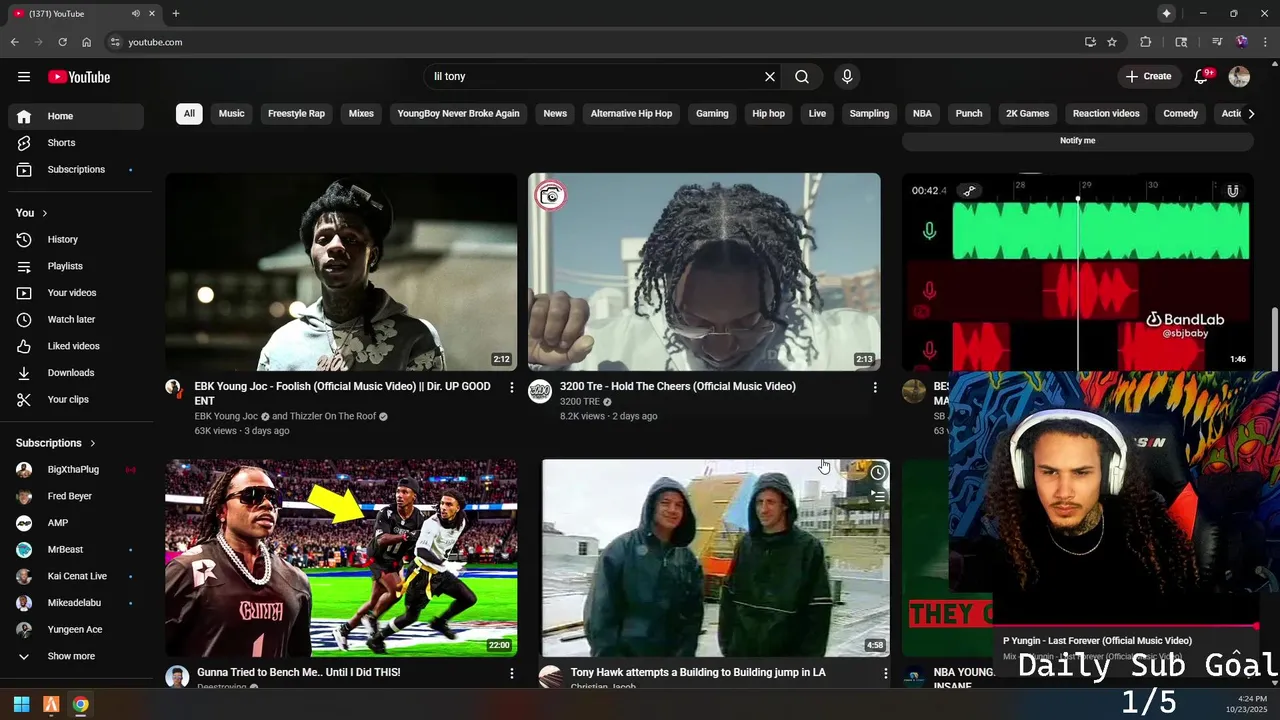
Task: Select the Sampling filter chip
Action: [x=869, y=114]
